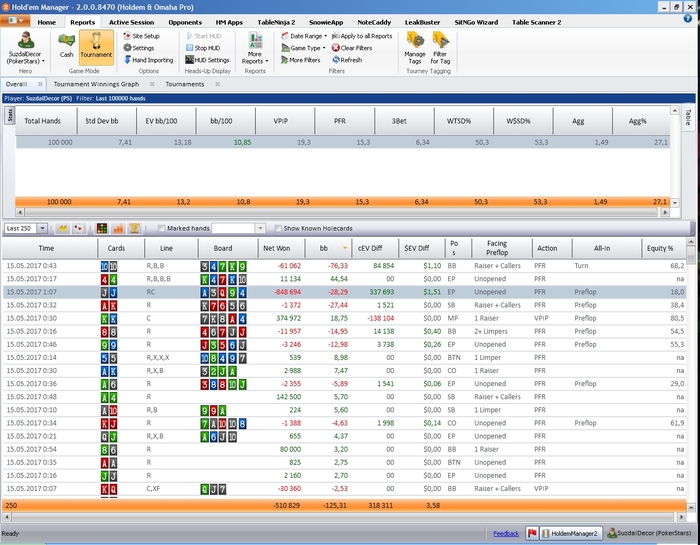Open Site Setup option
Viewport: 700px width, 545px height.
pos(141,36)
